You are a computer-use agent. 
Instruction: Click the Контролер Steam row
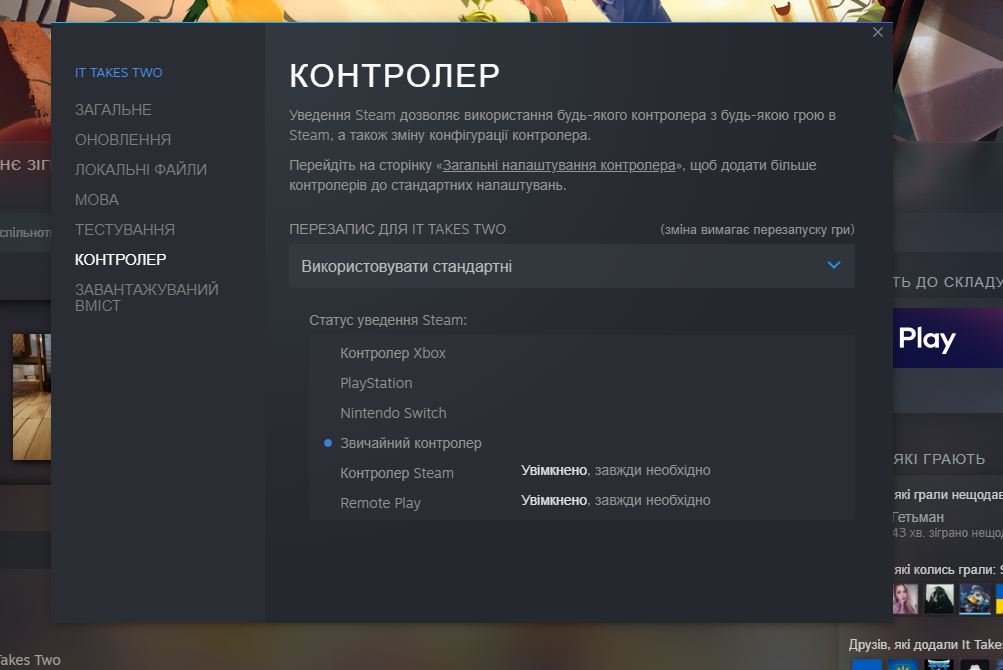[581, 473]
